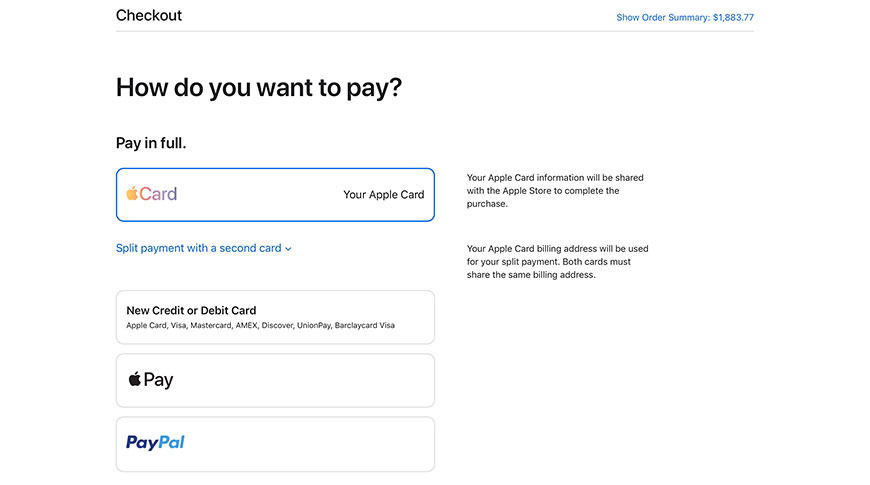Screen dimensions: 870x485
Task: Expand the split payment chevron arrow
Action: pyautogui.click(x=288, y=249)
